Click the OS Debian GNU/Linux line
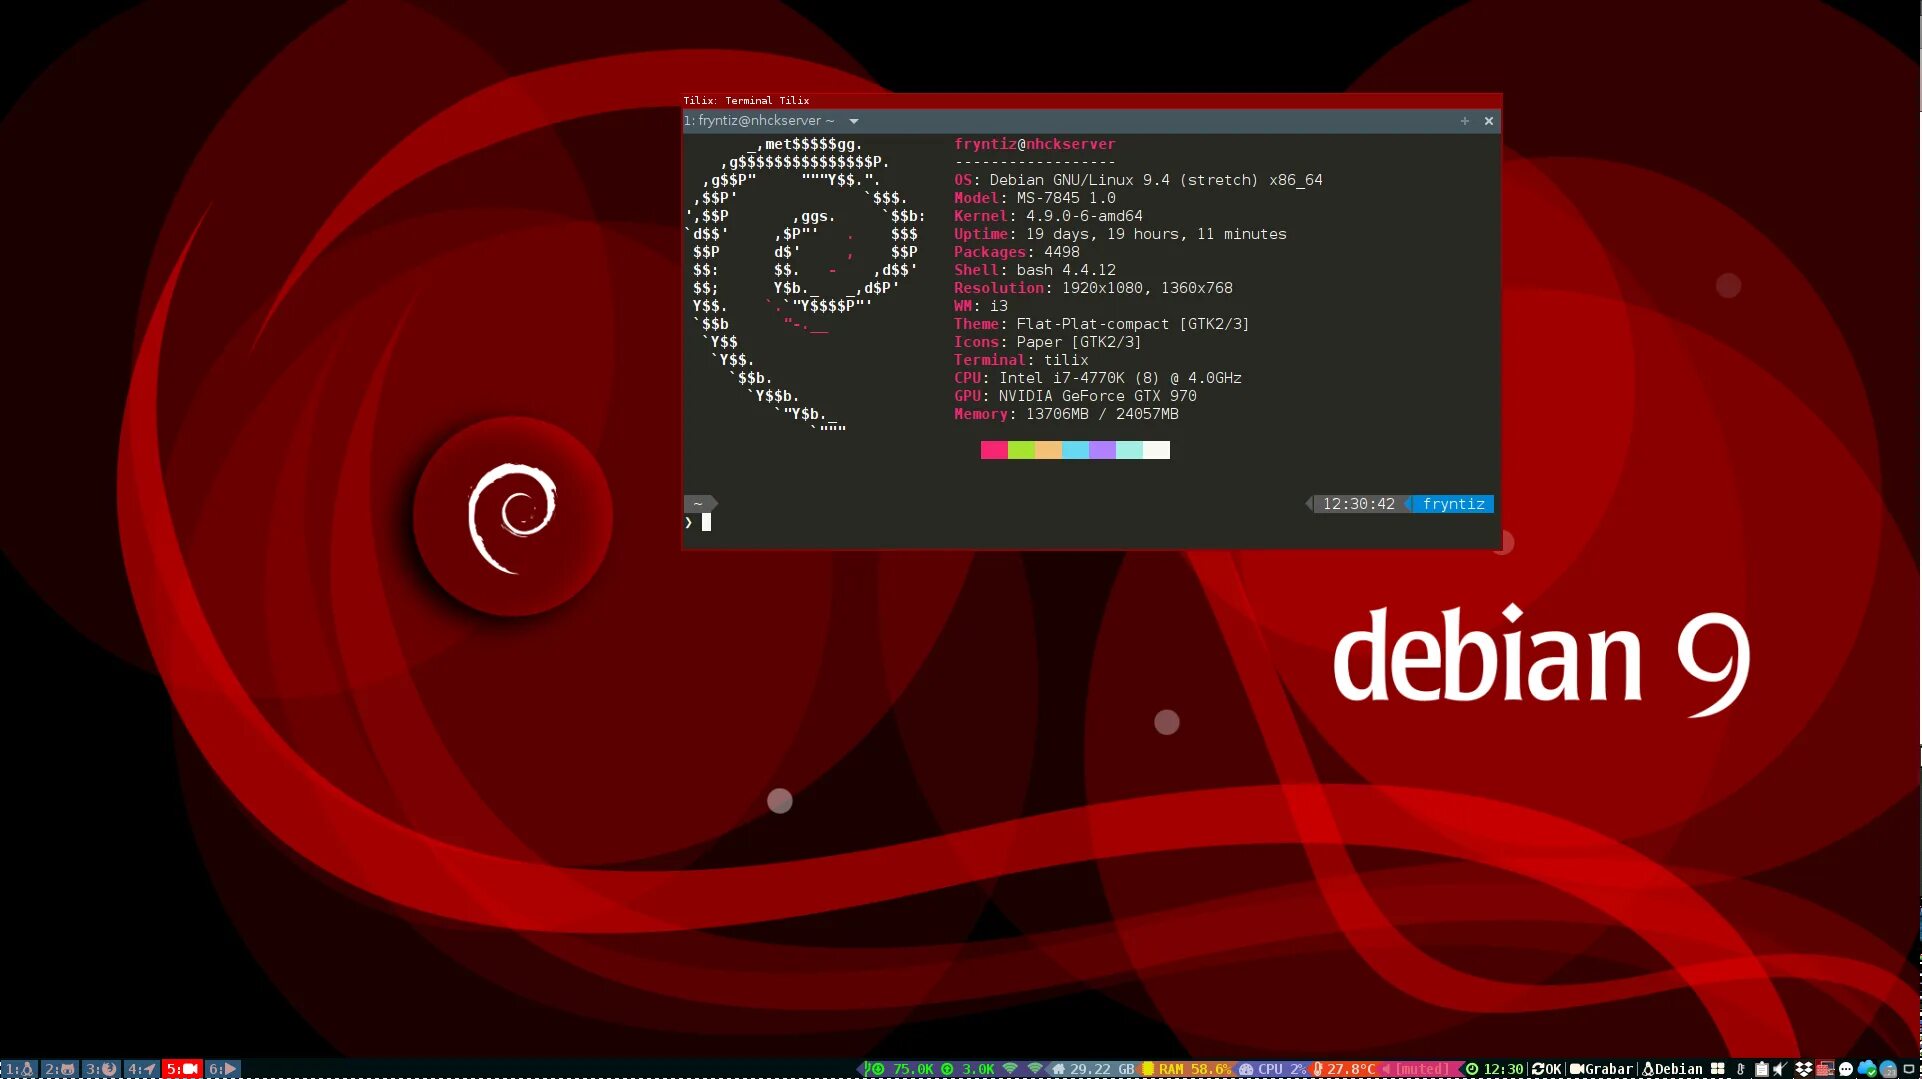The height and width of the screenshot is (1079, 1922). click(x=1138, y=180)
